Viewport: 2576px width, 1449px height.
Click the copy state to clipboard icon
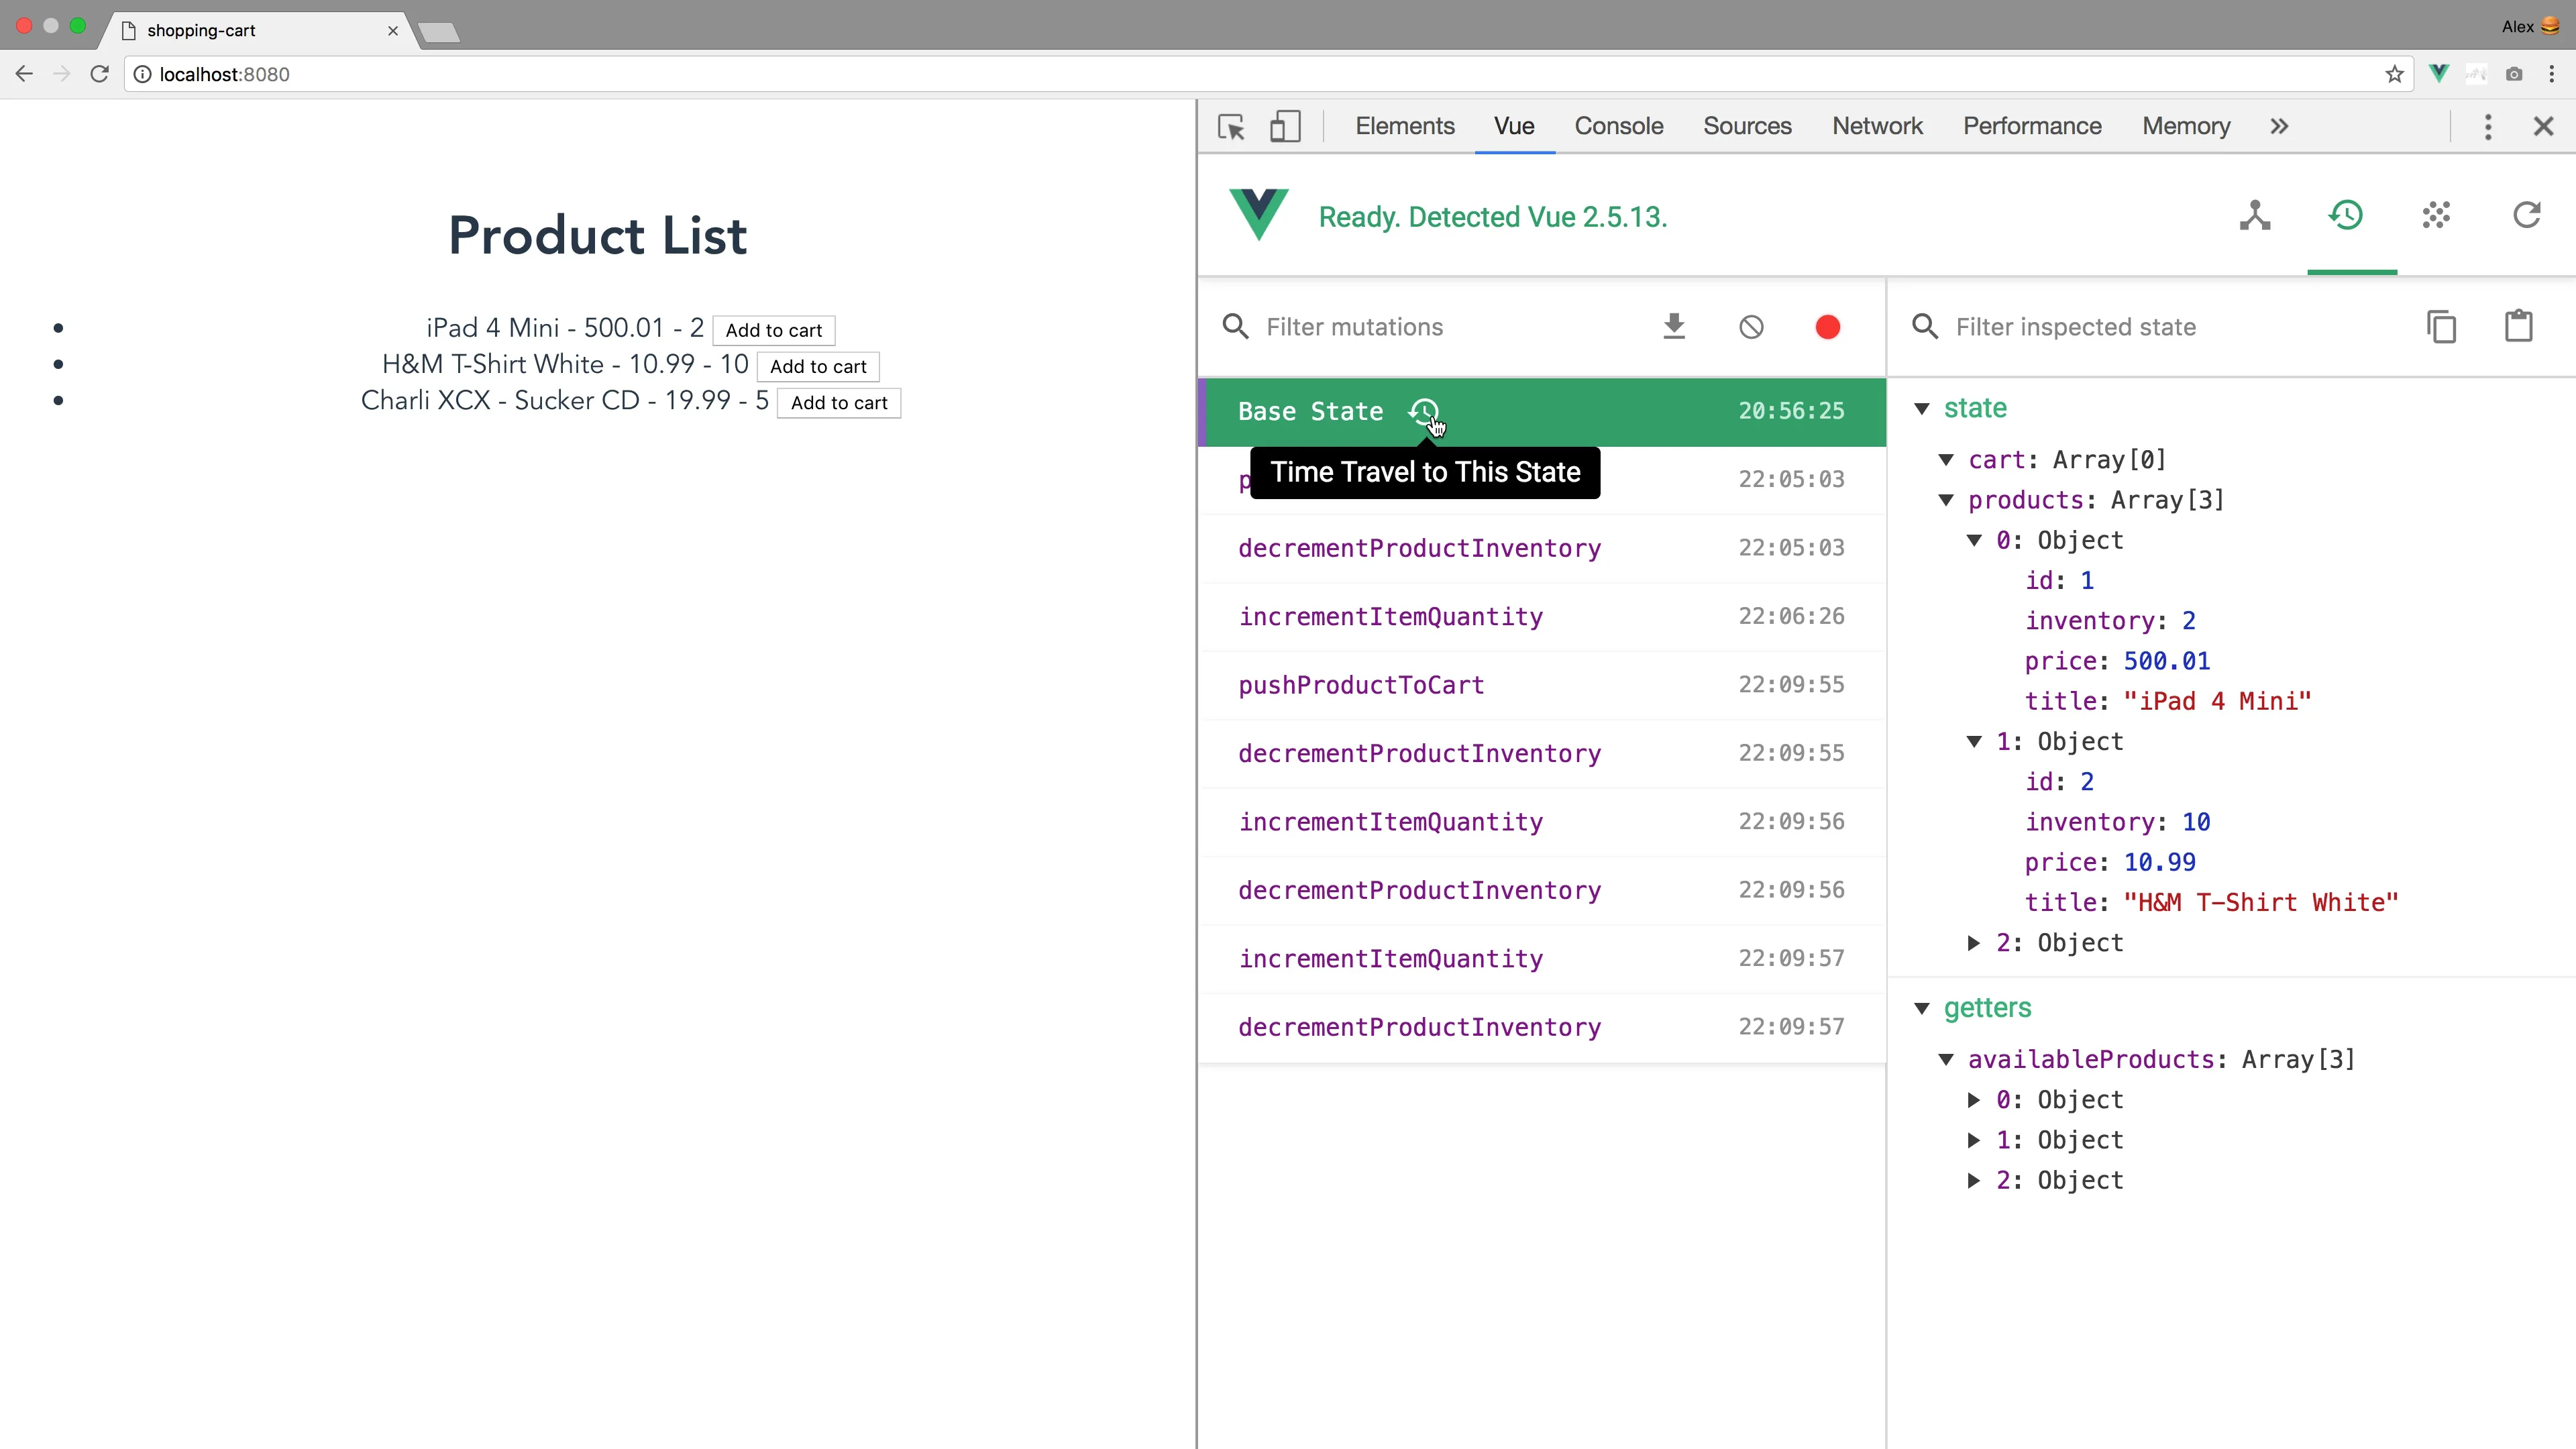2441,327
